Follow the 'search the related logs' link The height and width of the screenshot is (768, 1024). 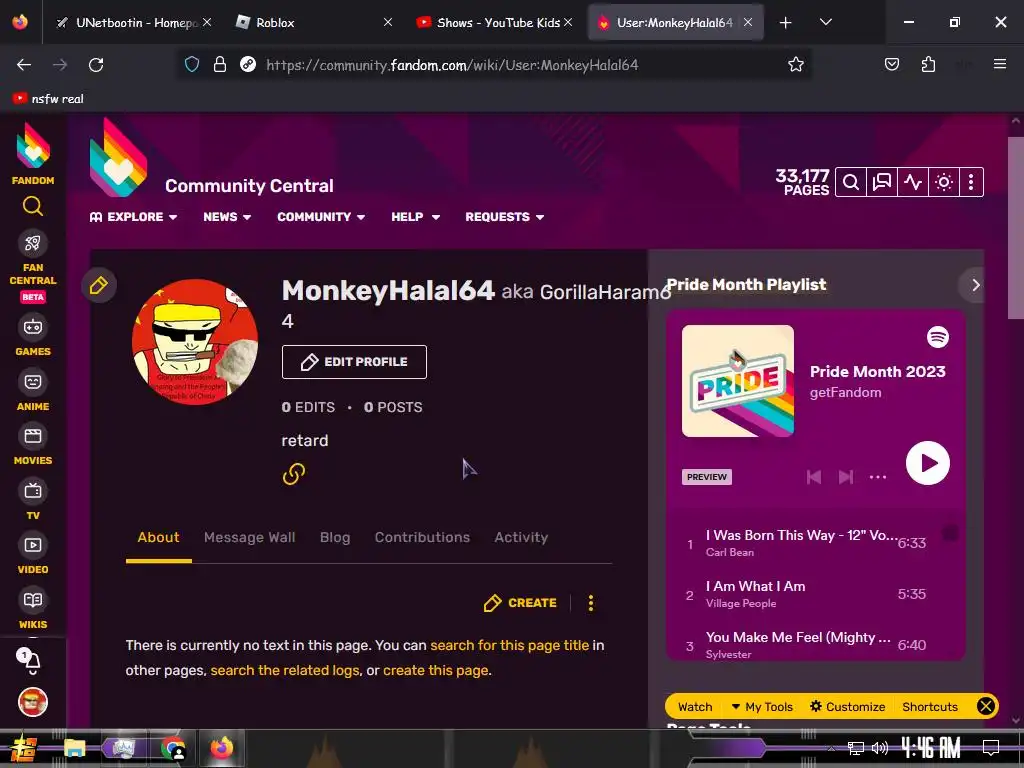285,671
